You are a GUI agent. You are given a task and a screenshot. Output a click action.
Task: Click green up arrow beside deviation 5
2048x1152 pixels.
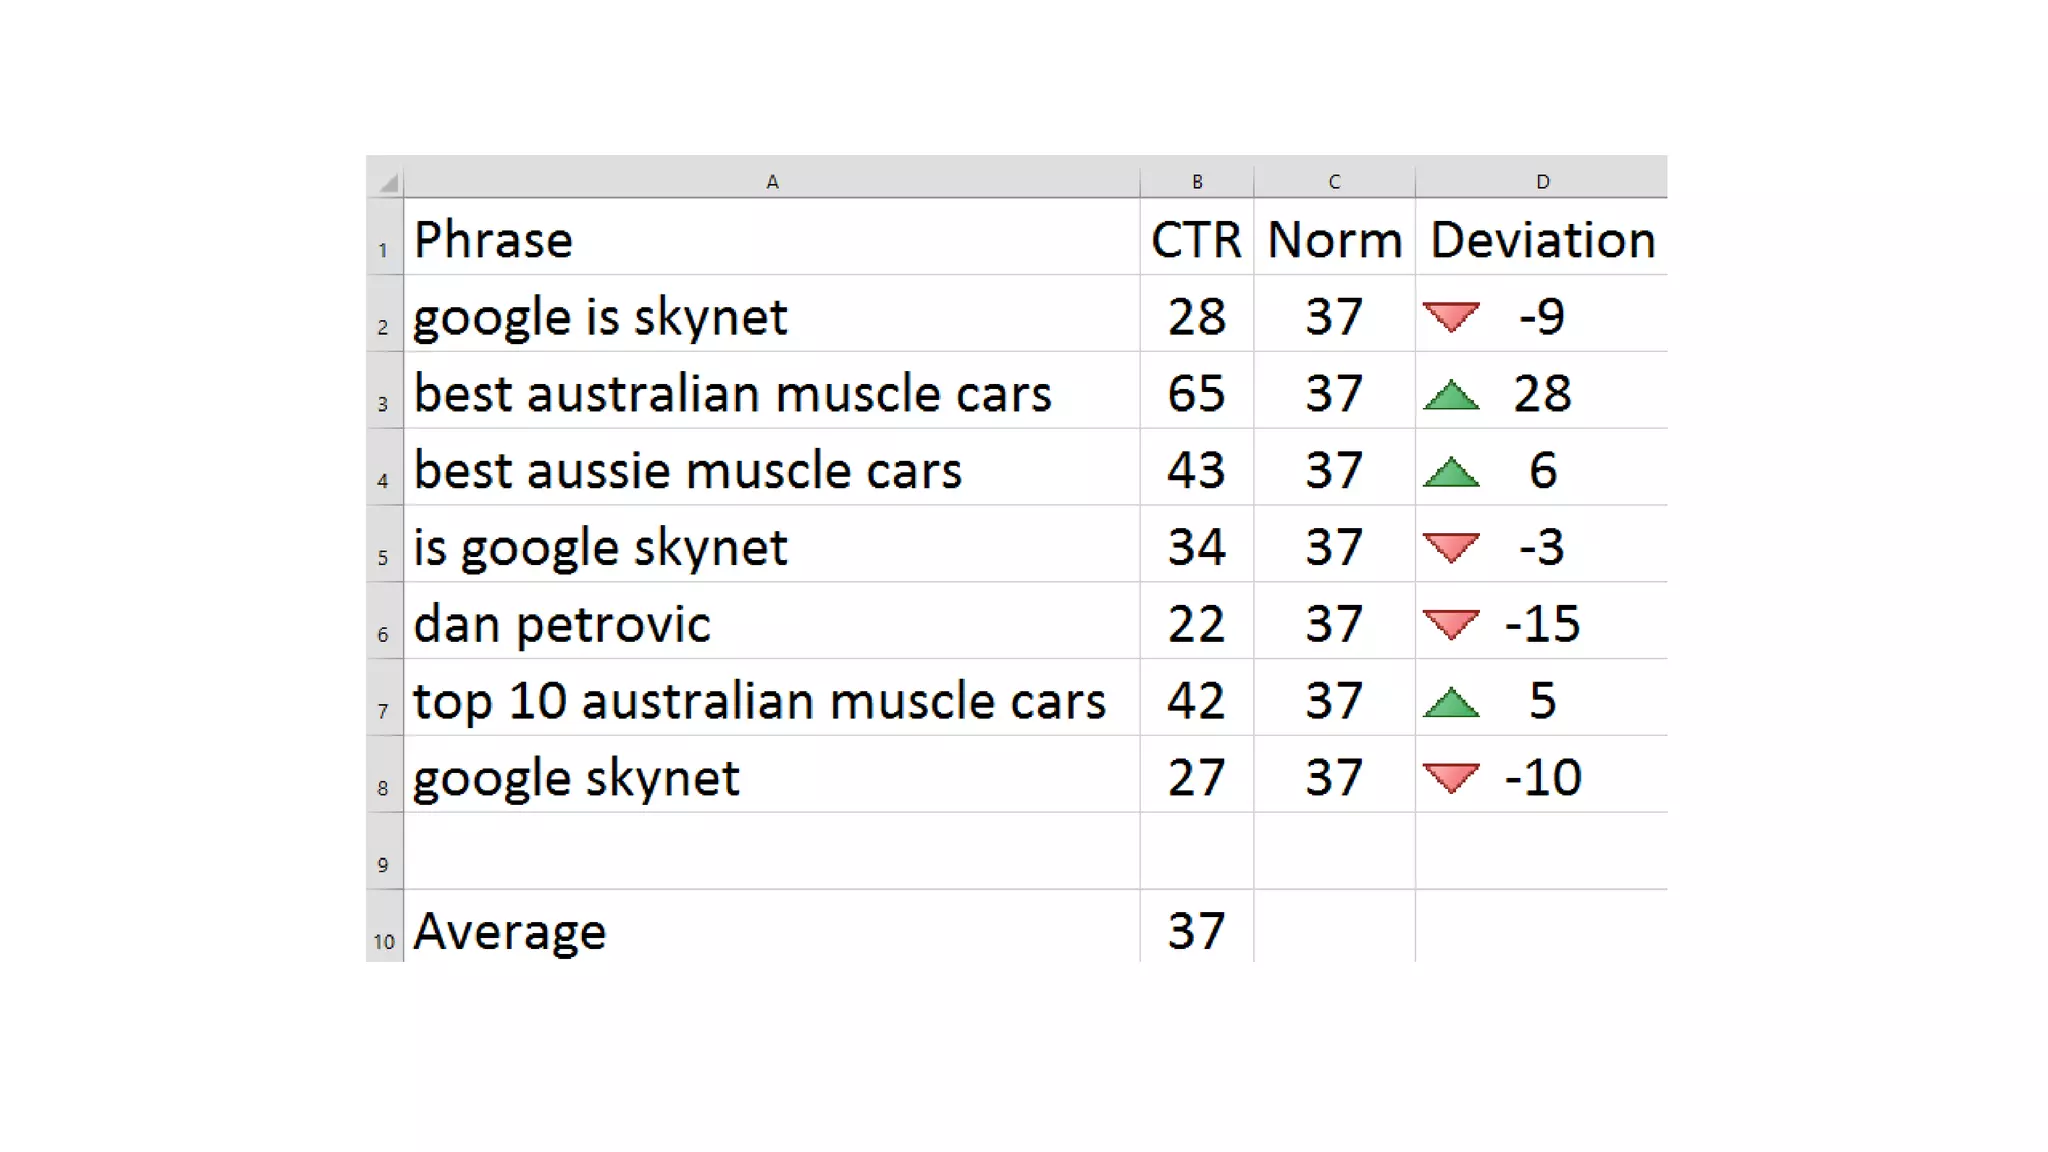[1450, 703]
